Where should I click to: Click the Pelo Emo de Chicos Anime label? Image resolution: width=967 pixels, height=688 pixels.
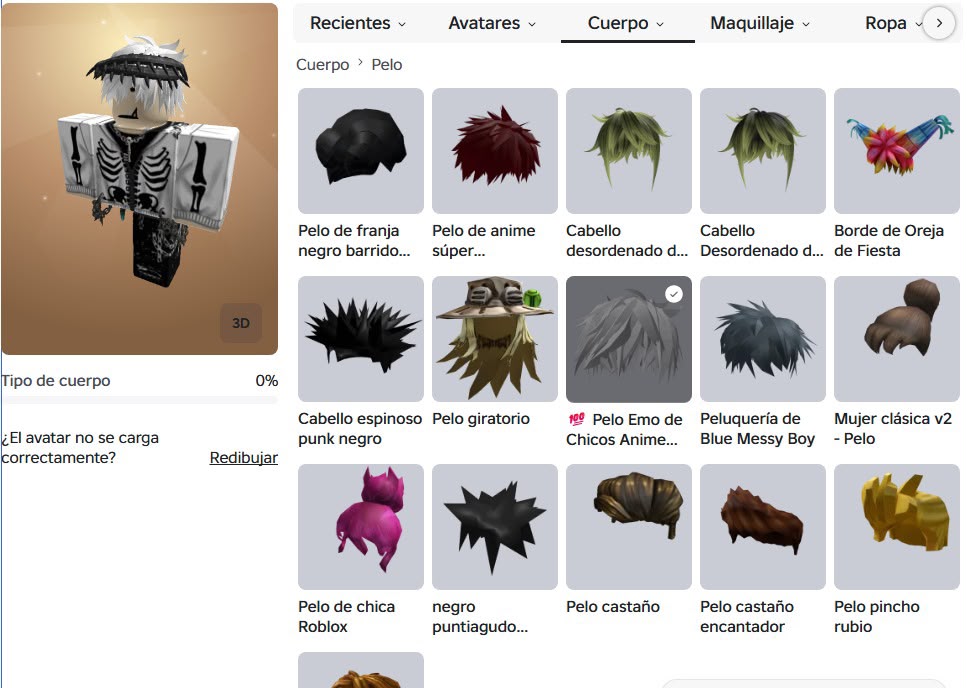coord(625,429)
